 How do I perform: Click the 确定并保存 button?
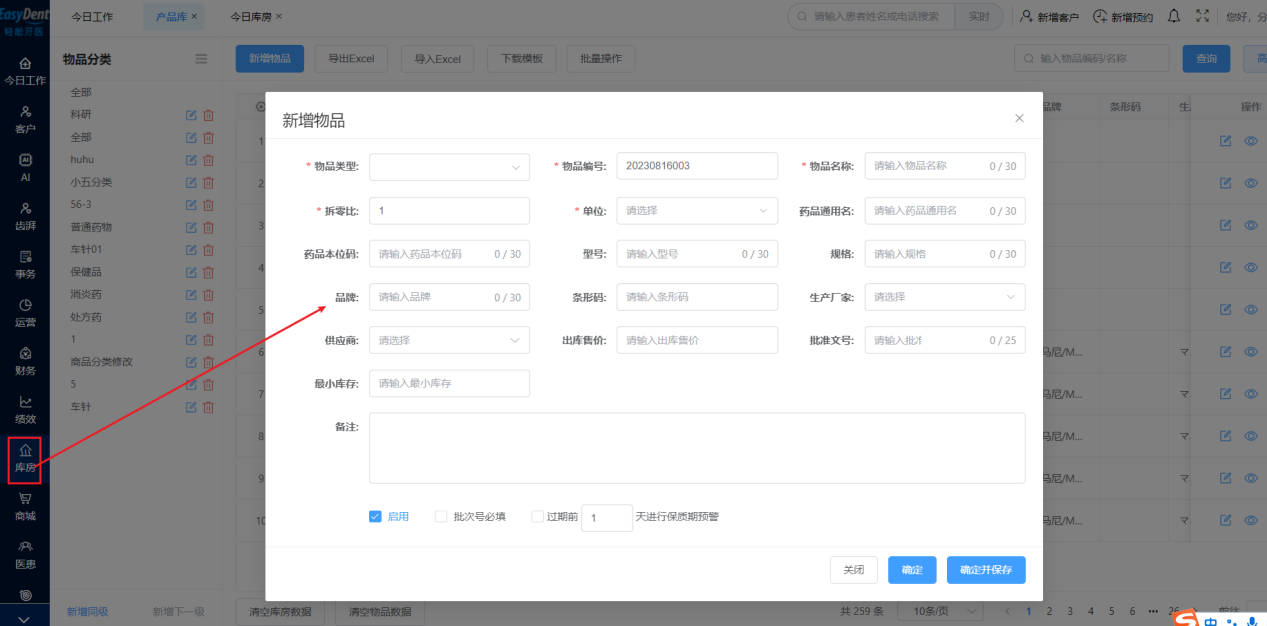click(x=986, y=570)
